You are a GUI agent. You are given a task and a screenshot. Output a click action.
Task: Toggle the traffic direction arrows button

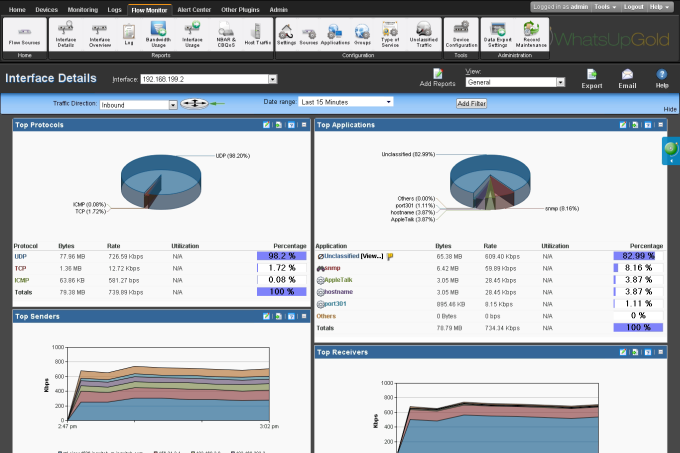(193, 104)
